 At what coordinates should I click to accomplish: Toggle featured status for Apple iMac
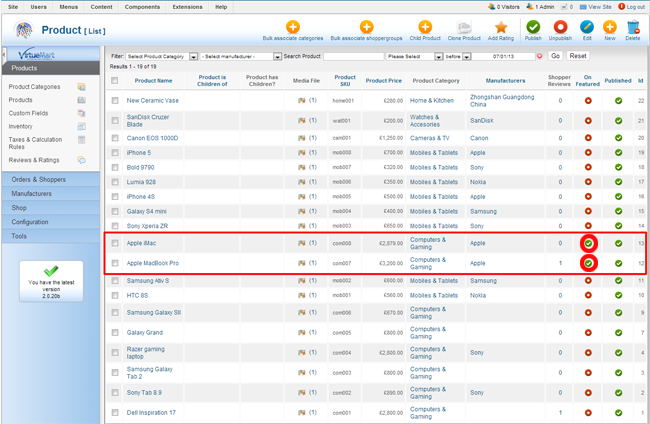589,243
